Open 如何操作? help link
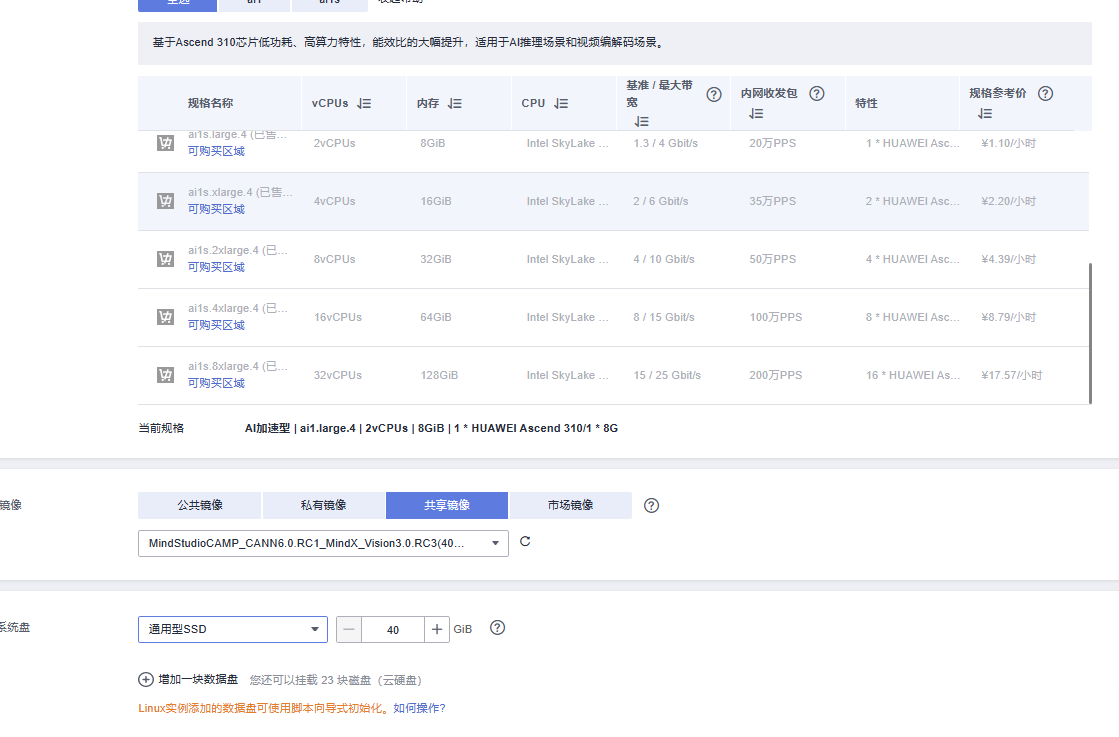 click(419, 708)
